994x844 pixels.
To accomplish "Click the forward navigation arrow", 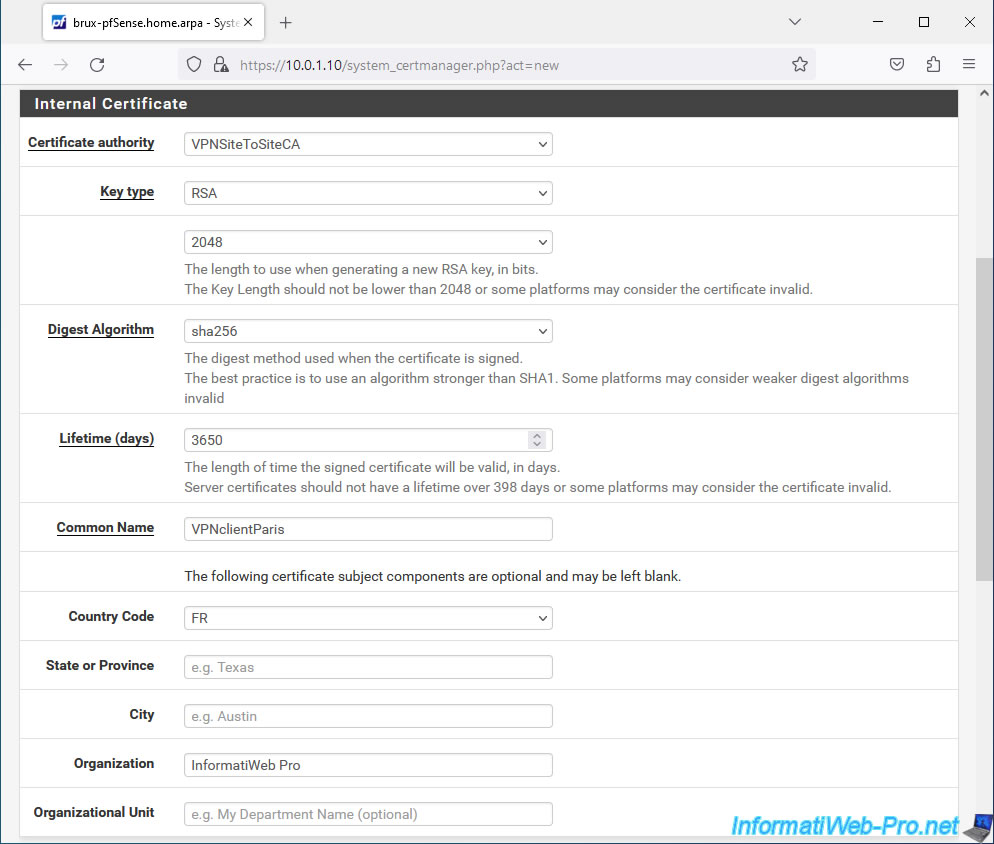I will coord(61,65).
